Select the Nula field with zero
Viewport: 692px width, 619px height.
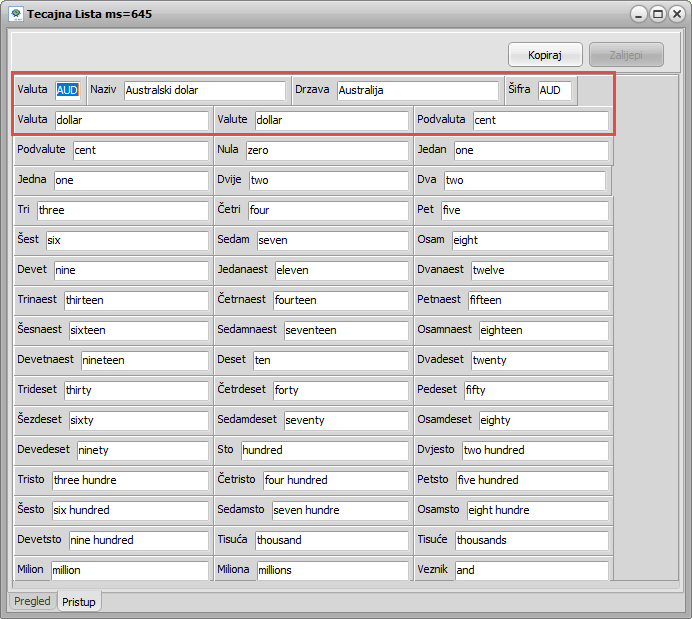tap(326, 150)
